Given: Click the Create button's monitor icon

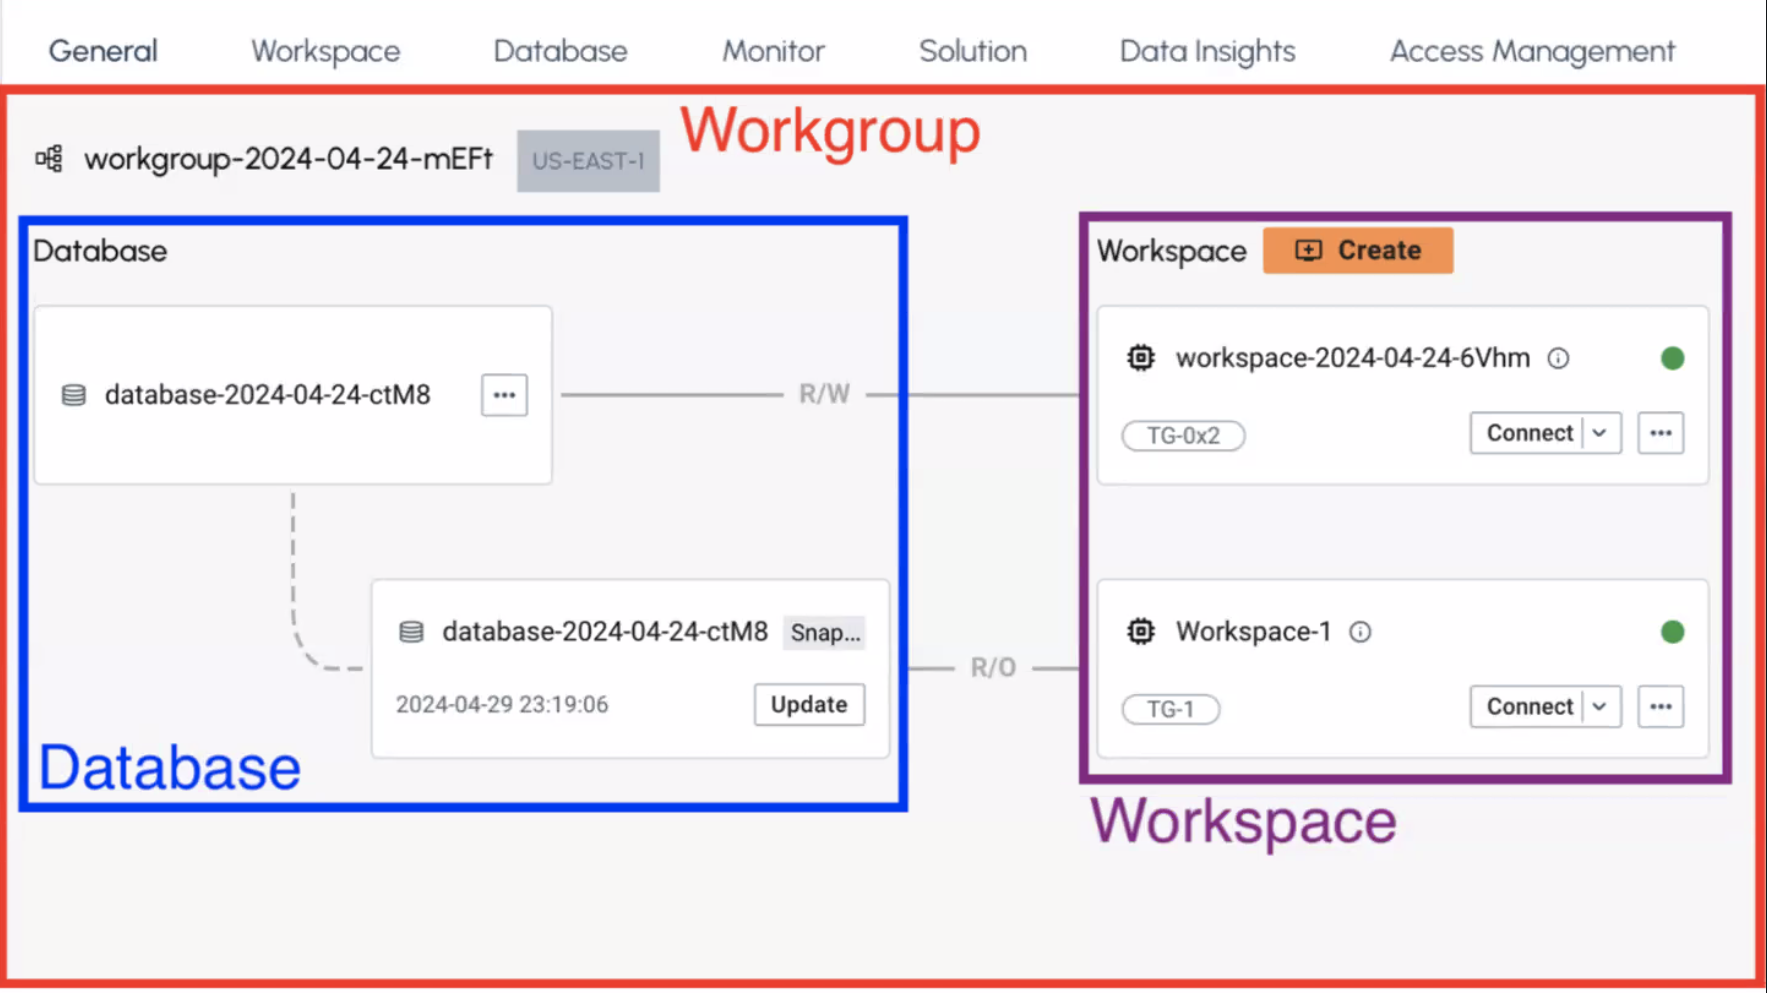Looking at the screenshot, I should tap(1307, 250).
